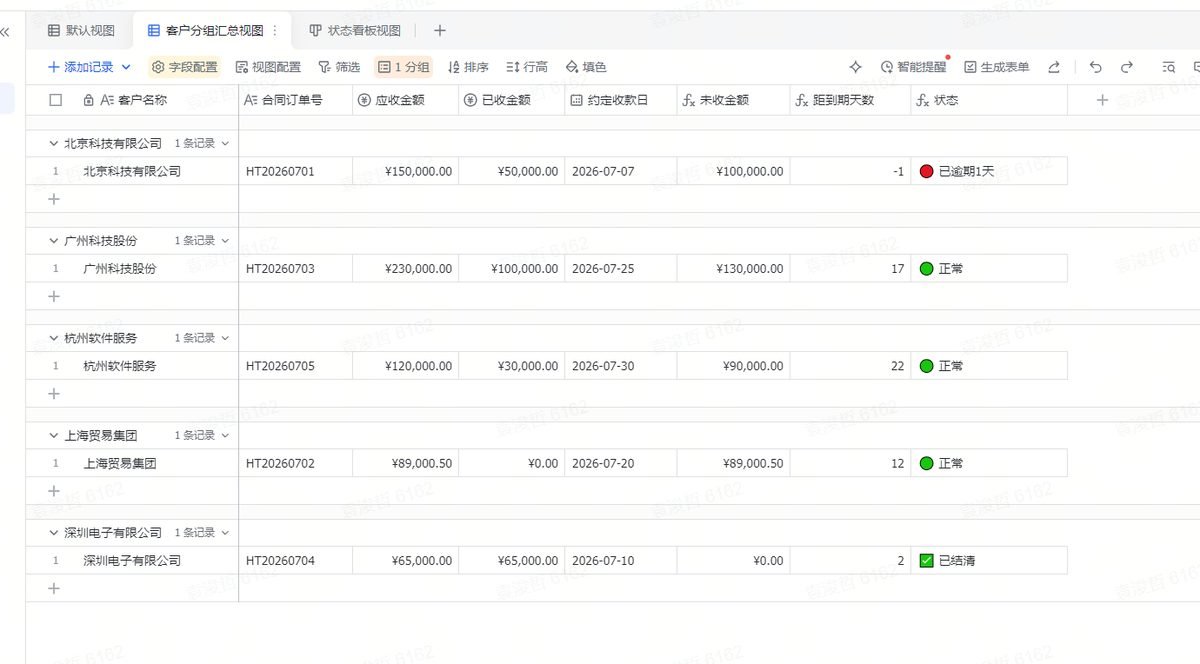
Task: Switch to the 默认视图 tab
Action: [82, 31]
